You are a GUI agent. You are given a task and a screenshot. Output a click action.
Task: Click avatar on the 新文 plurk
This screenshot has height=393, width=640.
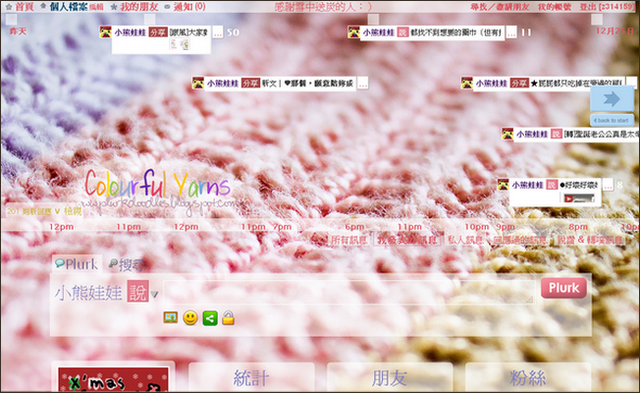point(198,83)
